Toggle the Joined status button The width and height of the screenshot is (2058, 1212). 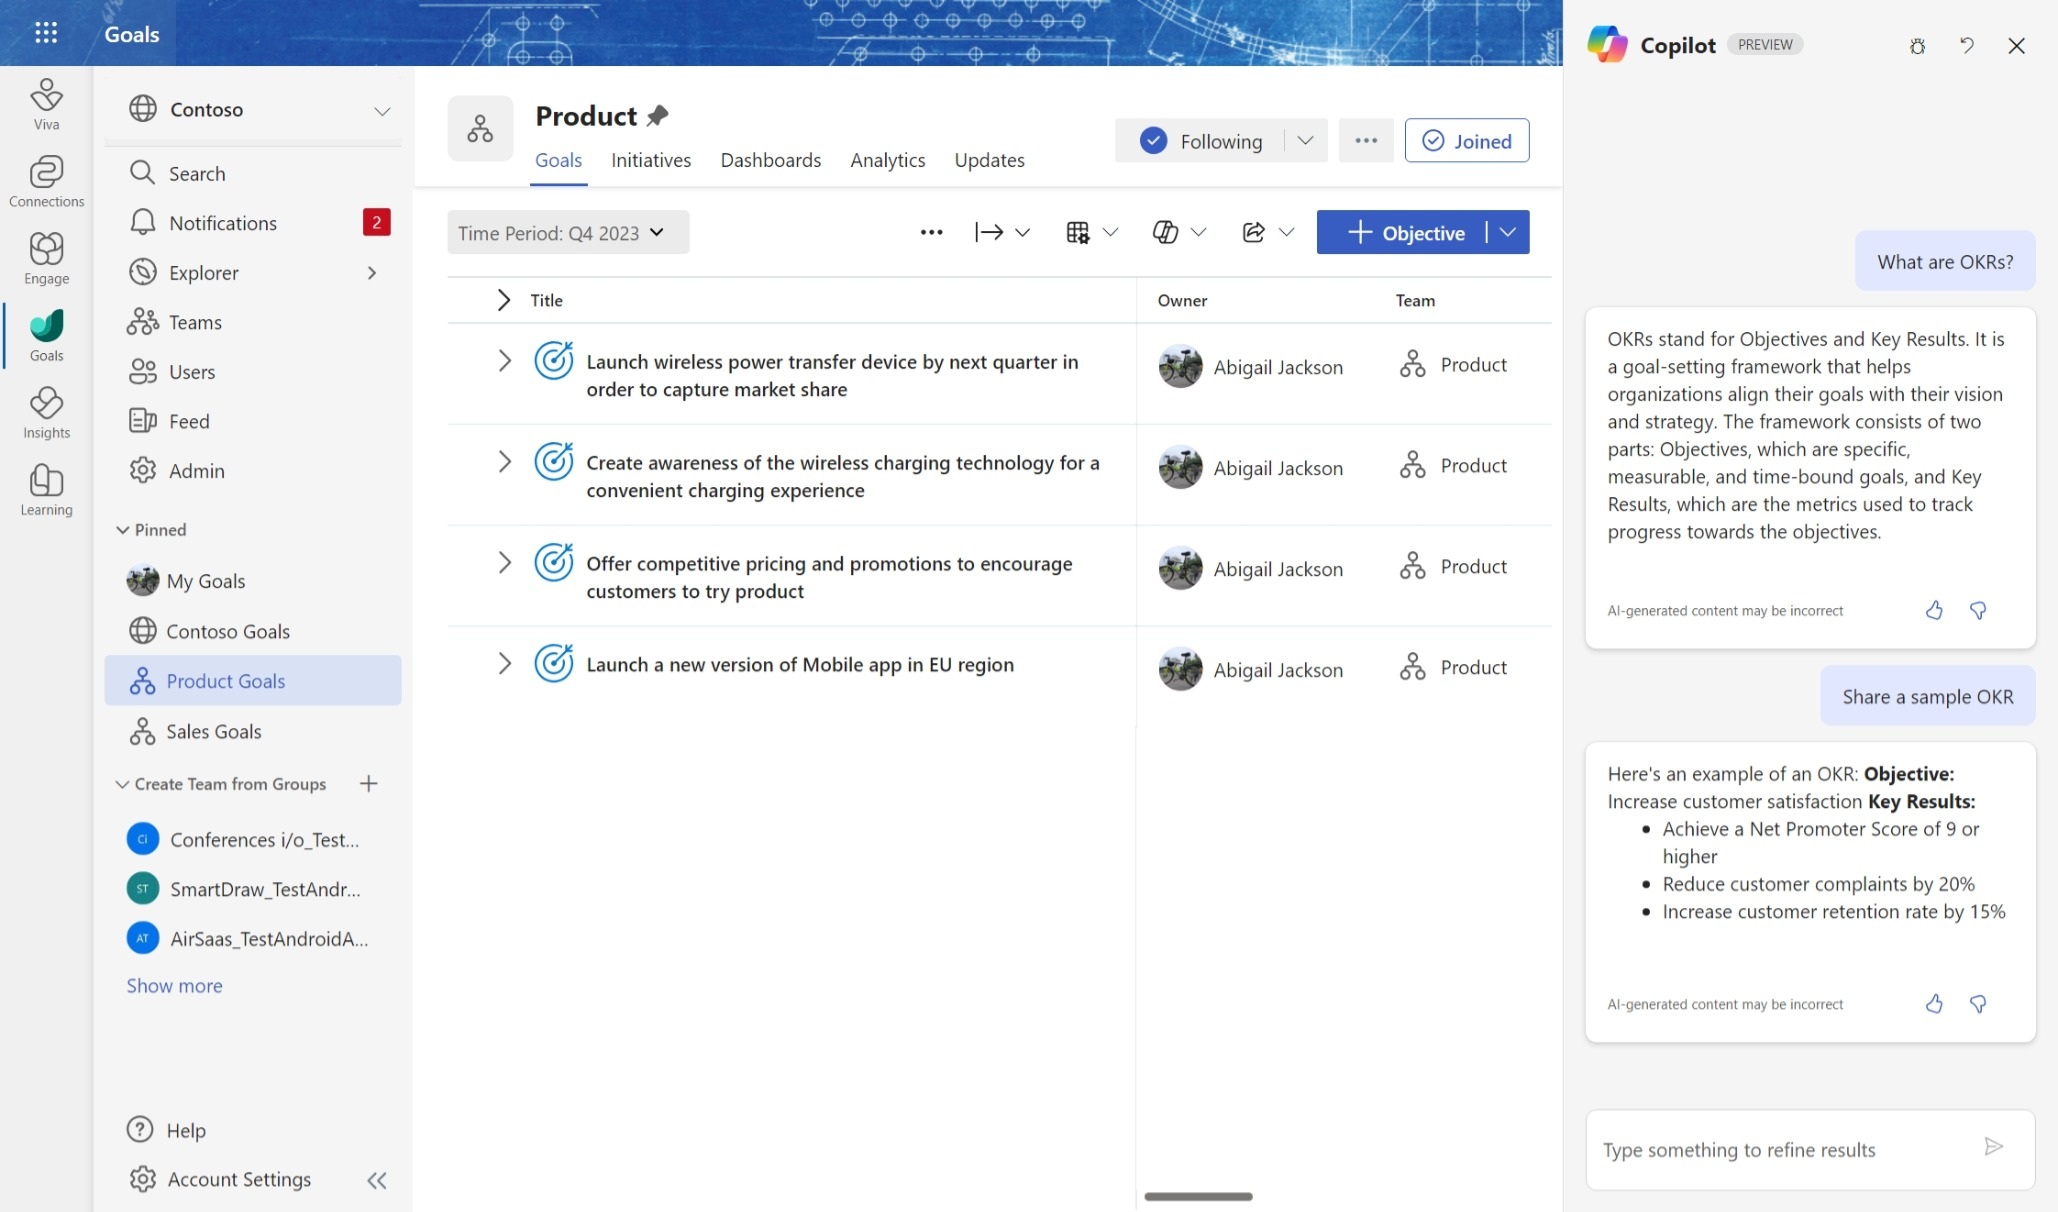(x=1467, y=140)
